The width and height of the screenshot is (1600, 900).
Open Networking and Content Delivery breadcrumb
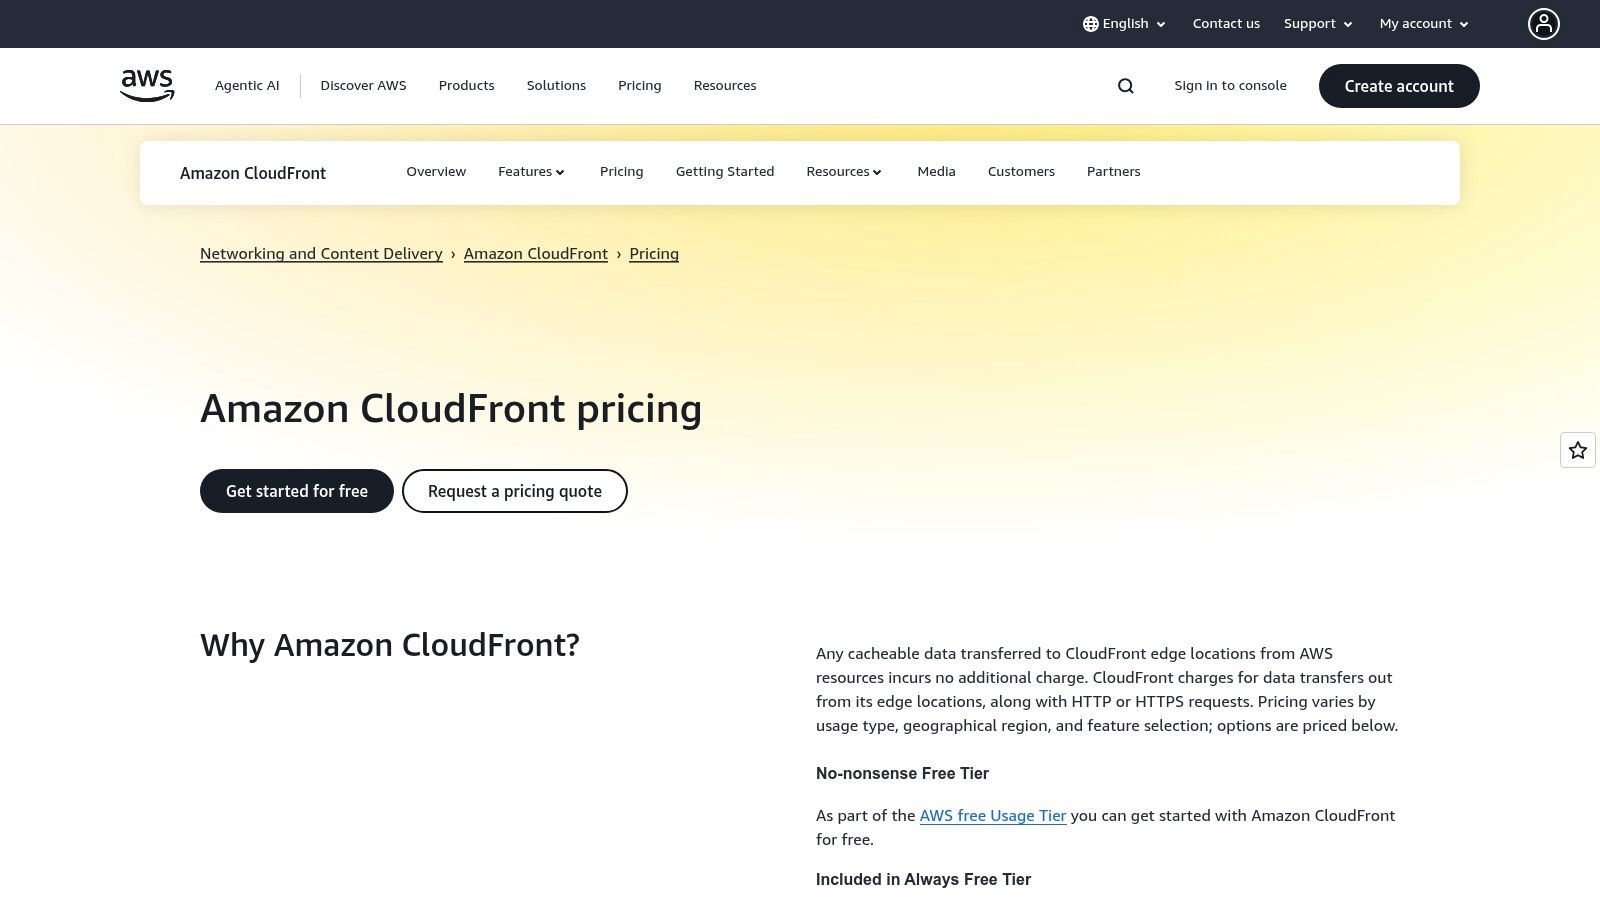click(321, 254)
